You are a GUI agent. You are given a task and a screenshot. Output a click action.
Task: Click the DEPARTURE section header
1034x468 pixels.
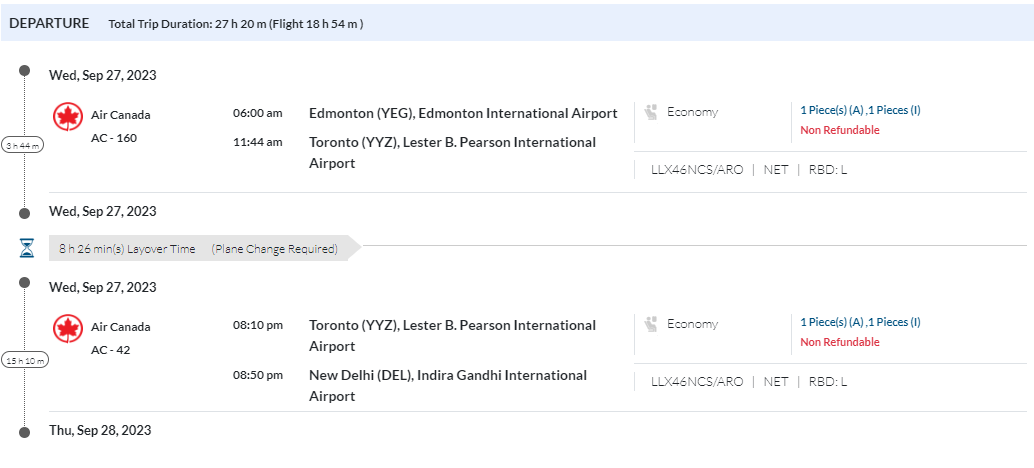point(49,23)
